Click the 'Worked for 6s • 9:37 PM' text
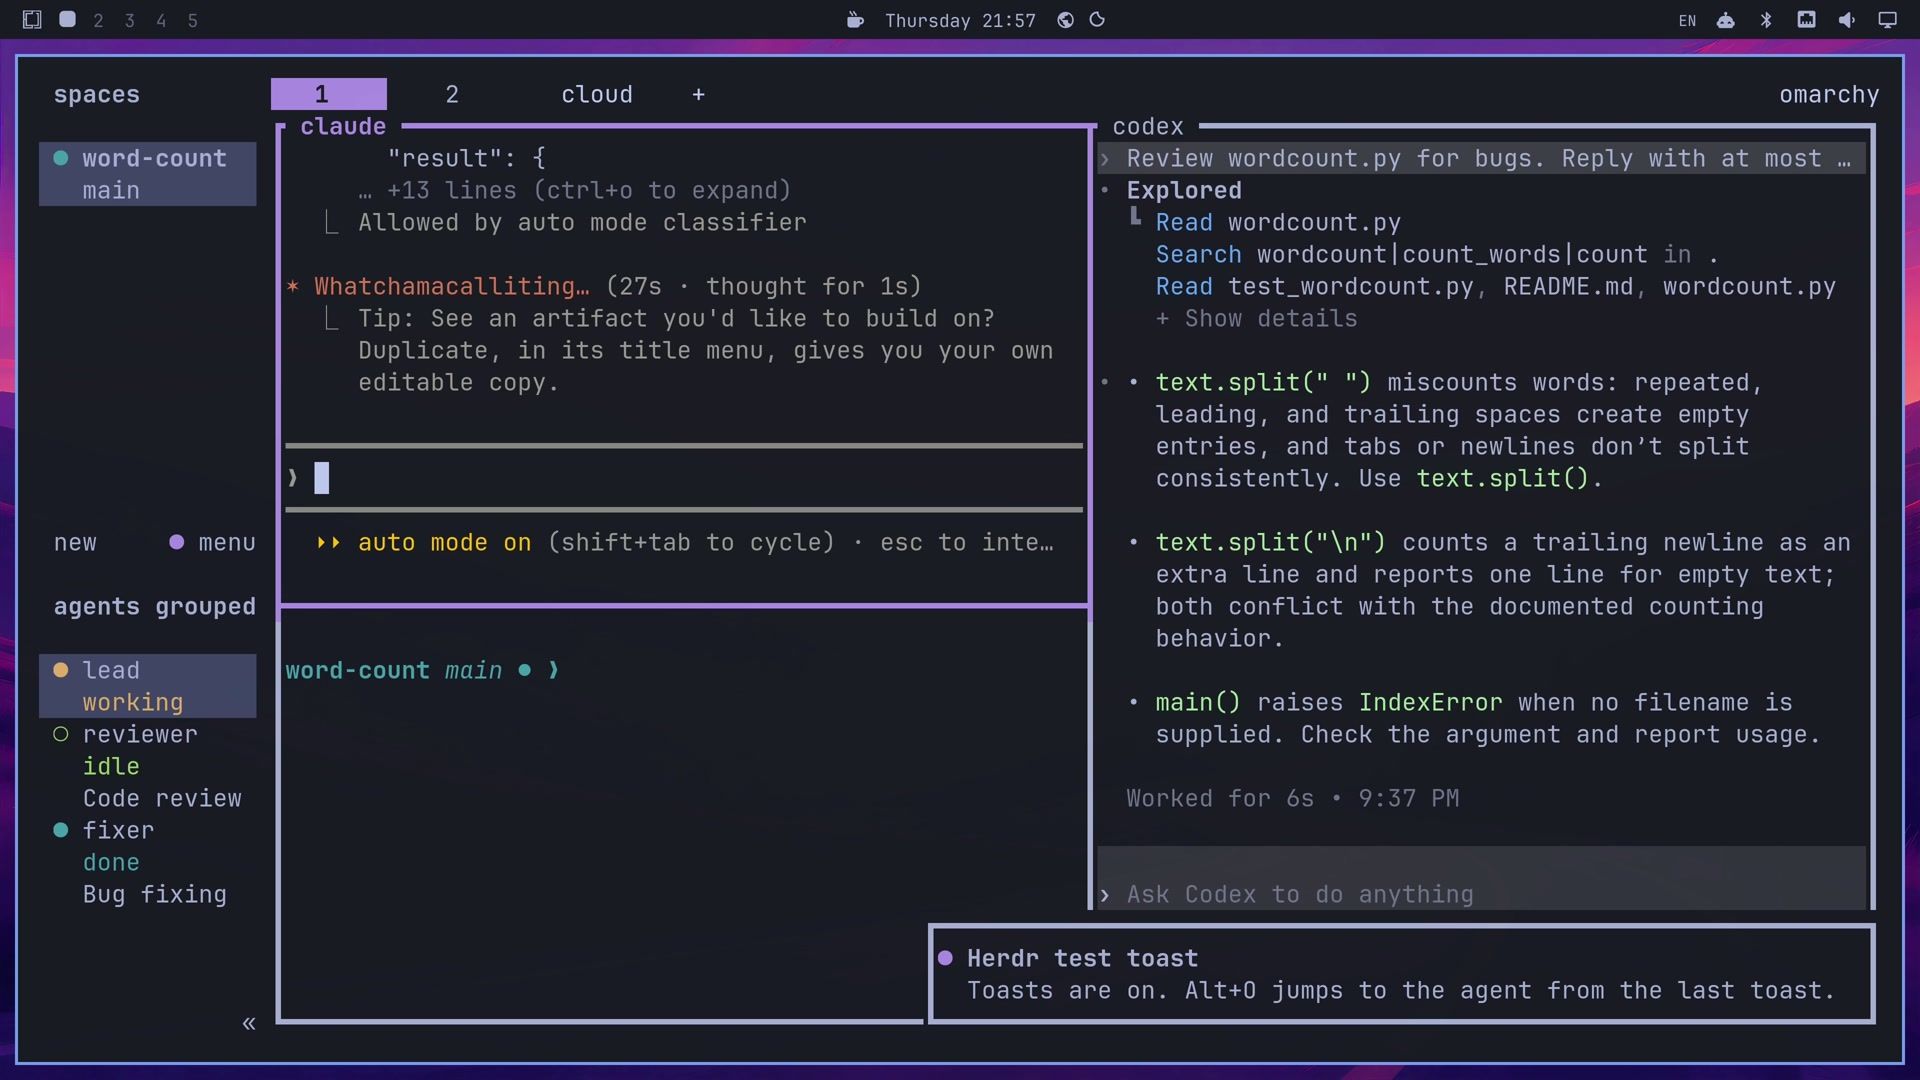Image resolution: width=1920 pixels, height=1080 pixels. [x=1292, y=799]
